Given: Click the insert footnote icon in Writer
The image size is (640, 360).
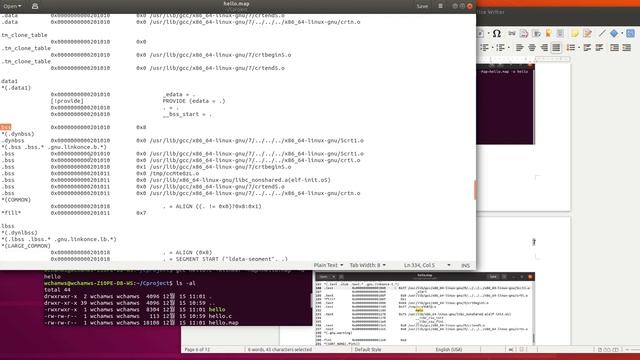Looking at the screenshot, I should [524, 33].
